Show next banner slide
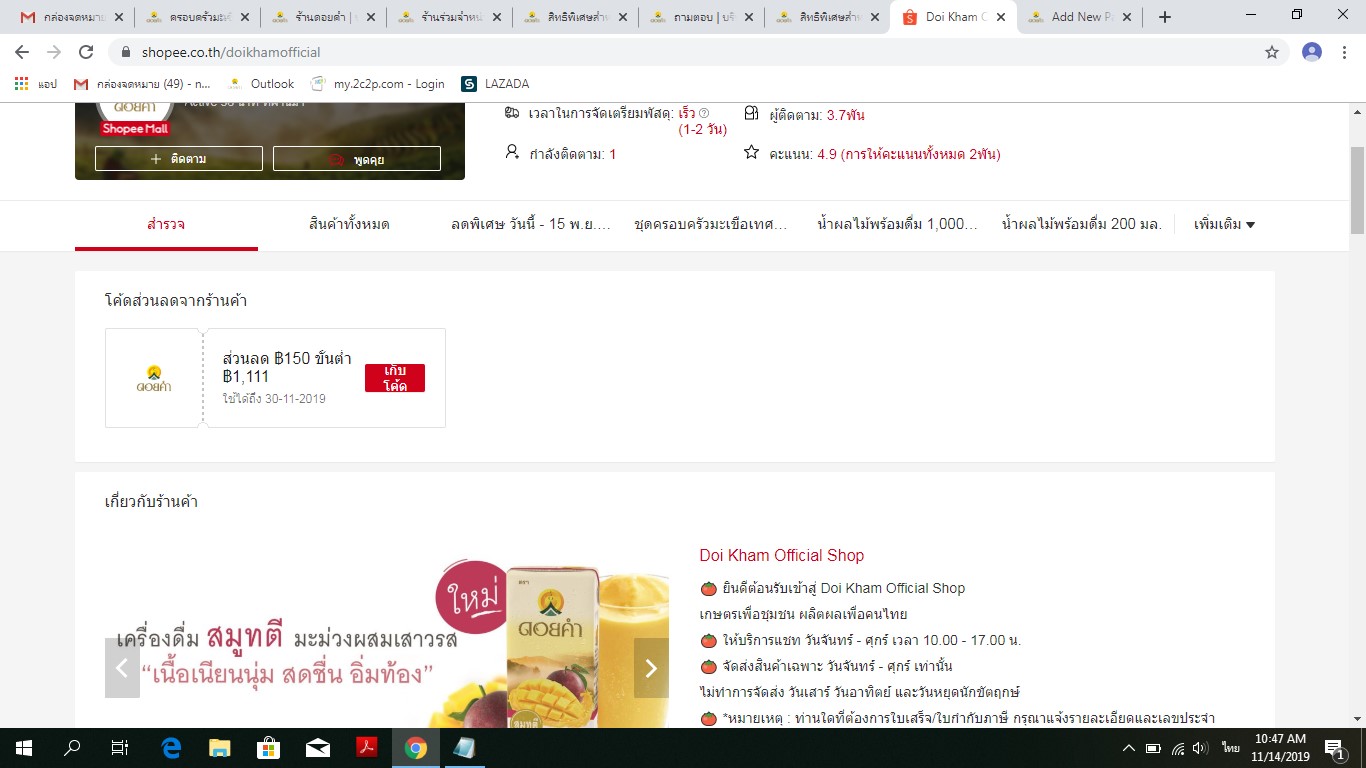1366x768 pixels. coord(651,668)
